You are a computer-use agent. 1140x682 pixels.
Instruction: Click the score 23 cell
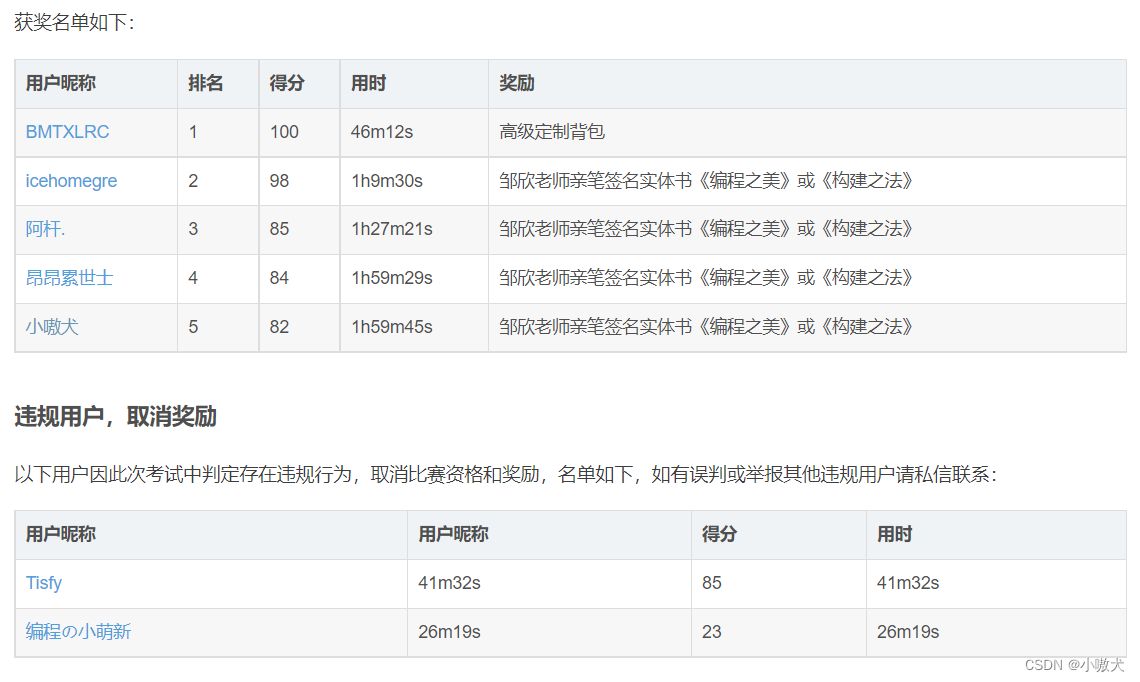pyautogui.click(x=779, y=633)
